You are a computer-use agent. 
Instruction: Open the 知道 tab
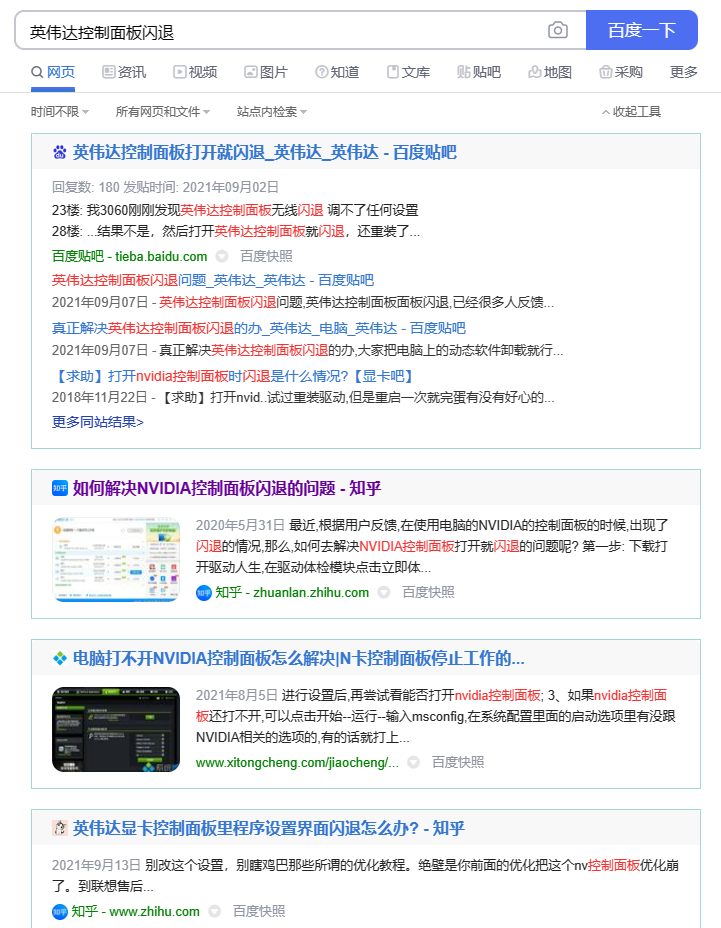337,72
